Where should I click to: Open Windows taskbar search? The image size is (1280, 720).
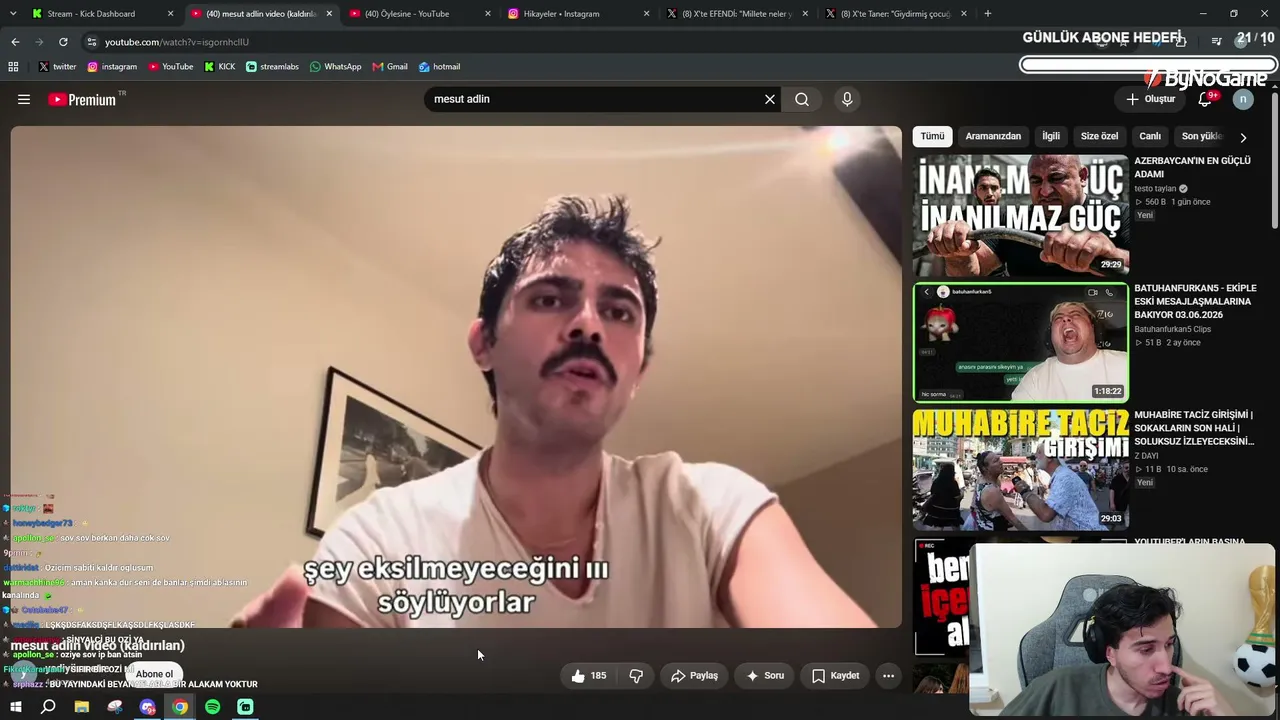(x=48, y=707)
